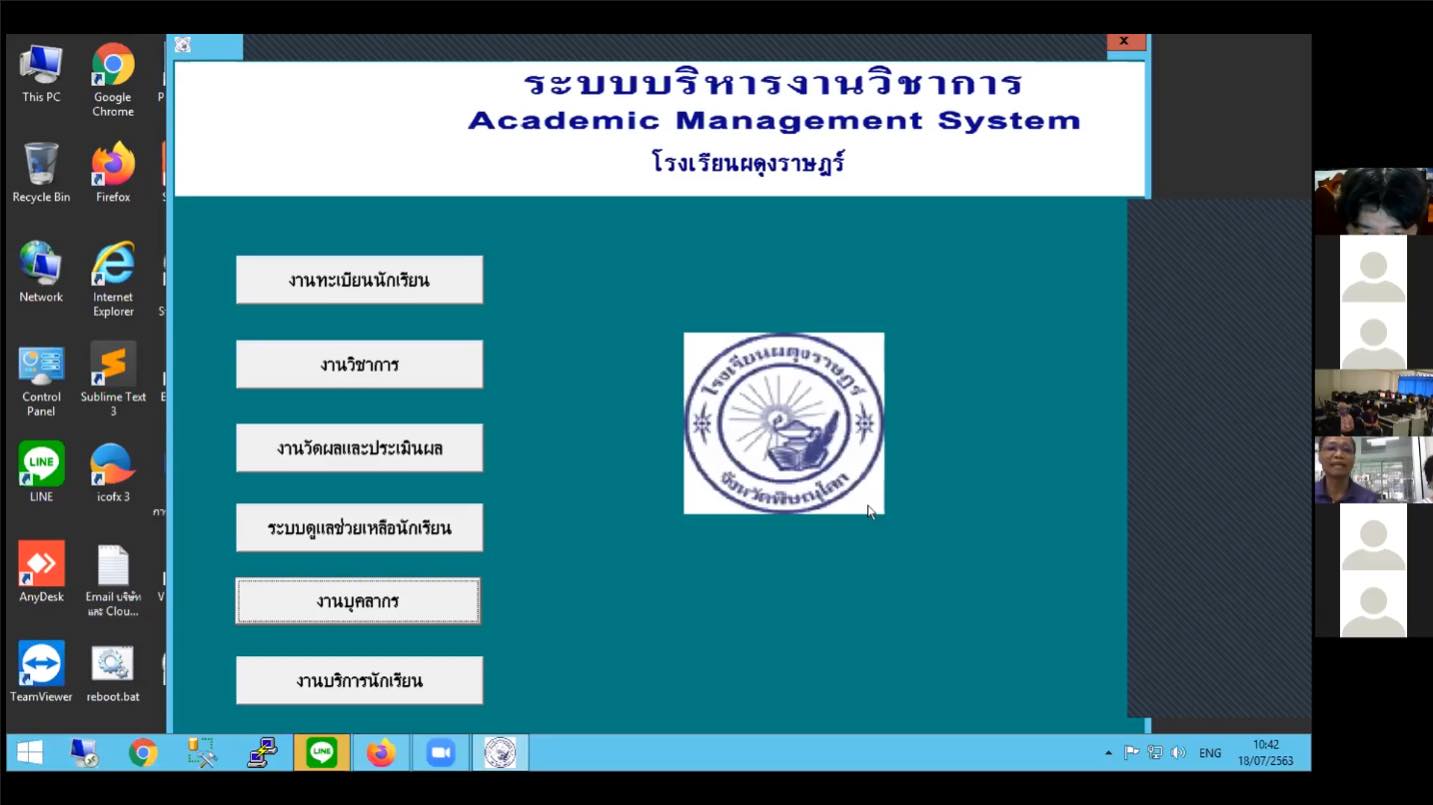Open งานบริการนักเรียน module
Image resolution: width=1433 pixels, height=805 pixels.
point(359,680)
